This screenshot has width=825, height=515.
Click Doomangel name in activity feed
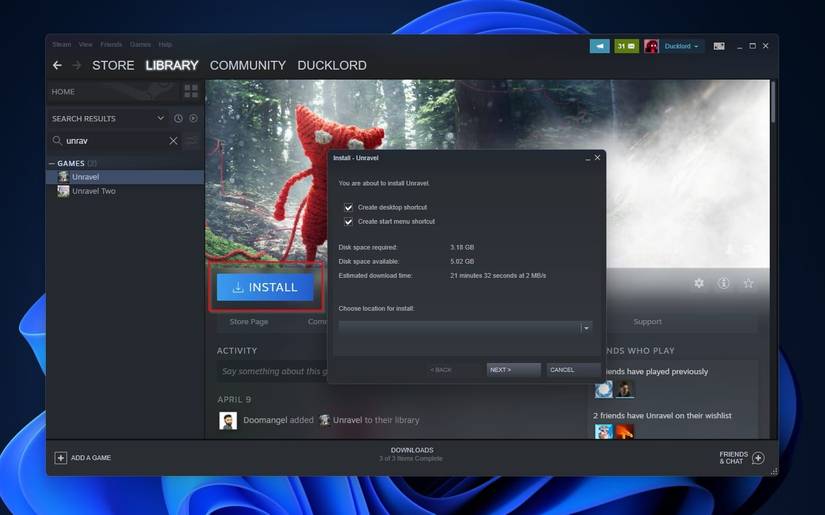click(265, 420)
